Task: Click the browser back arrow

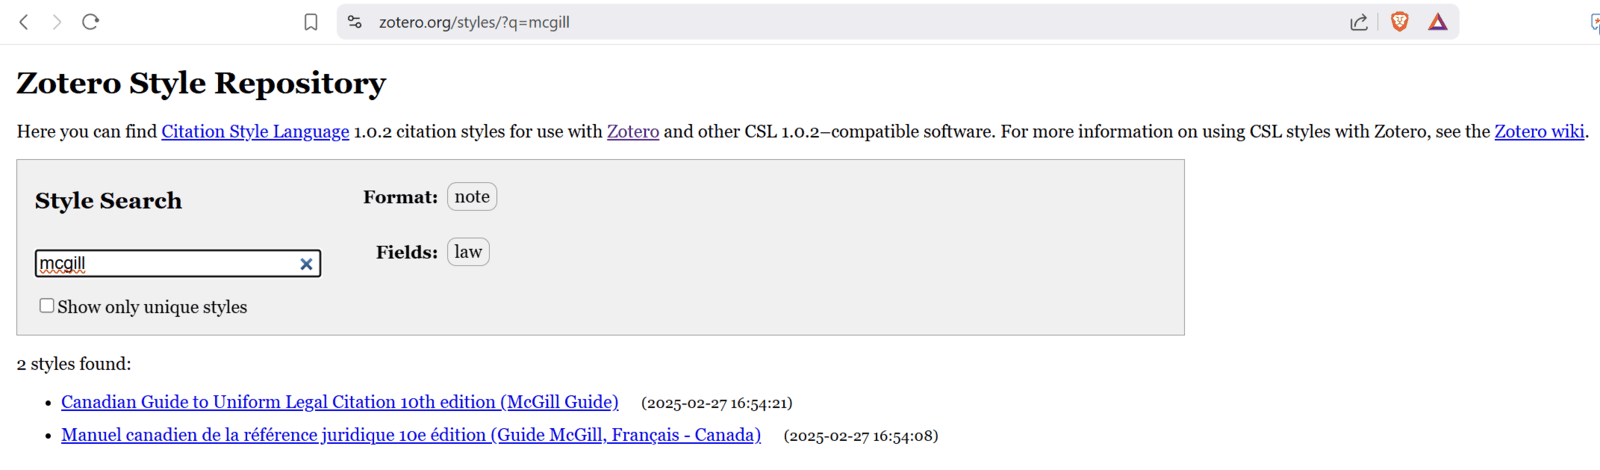Action: pos(24,22)
